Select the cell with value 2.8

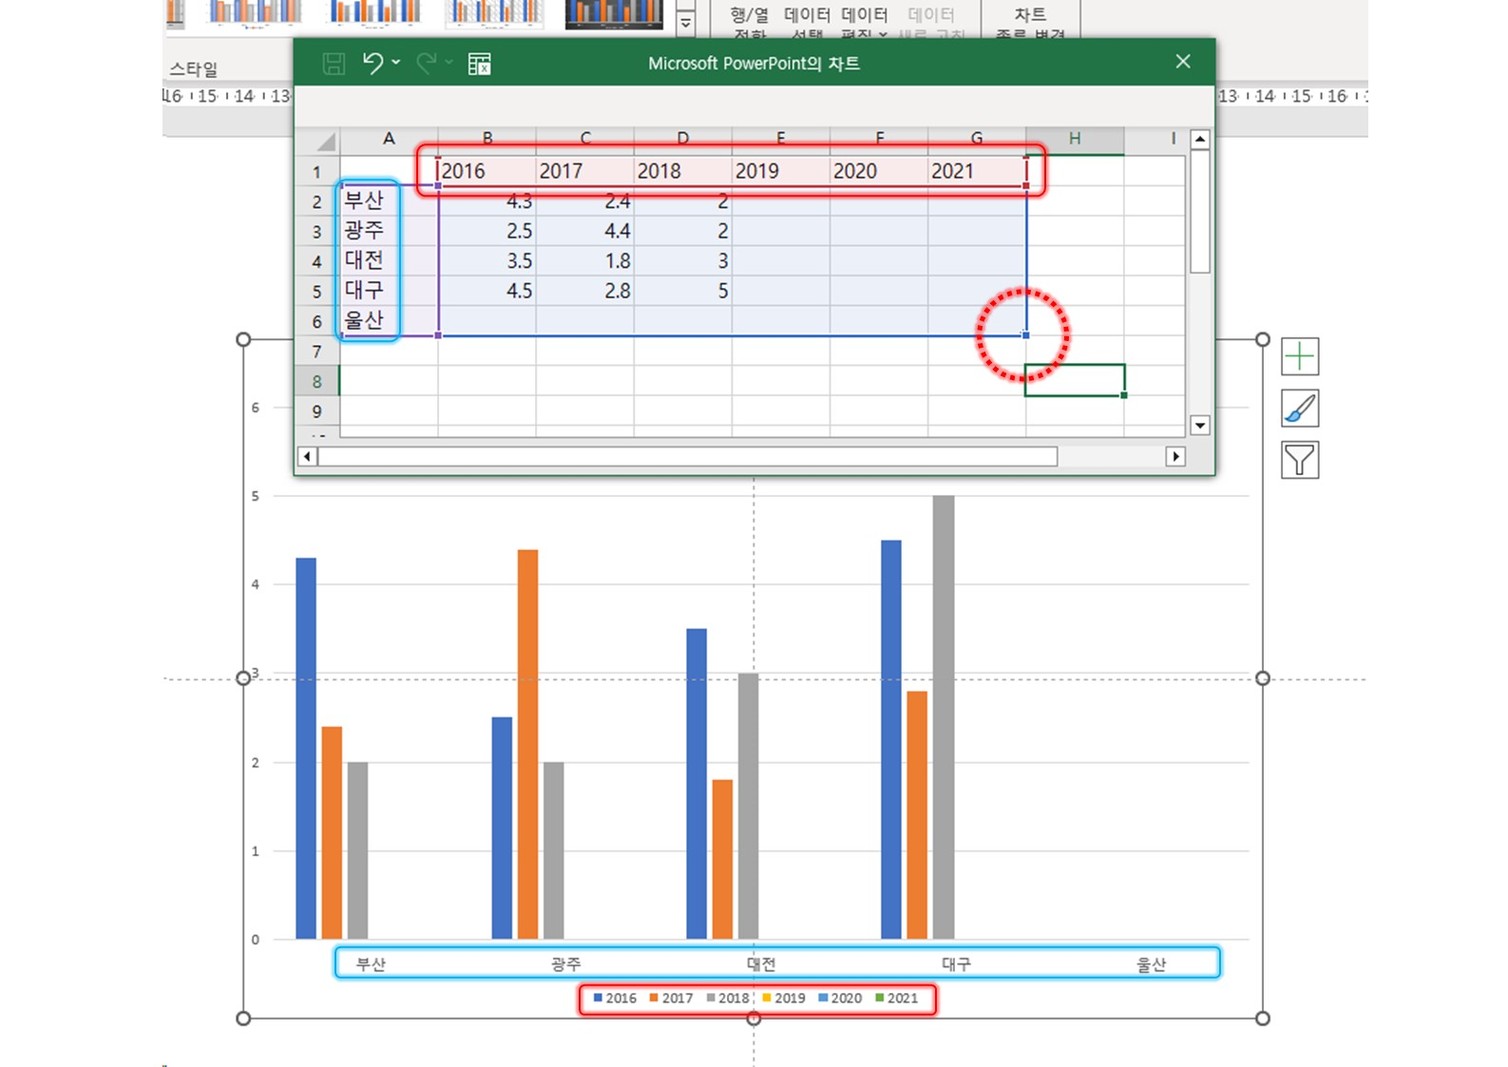click(585, 291)
